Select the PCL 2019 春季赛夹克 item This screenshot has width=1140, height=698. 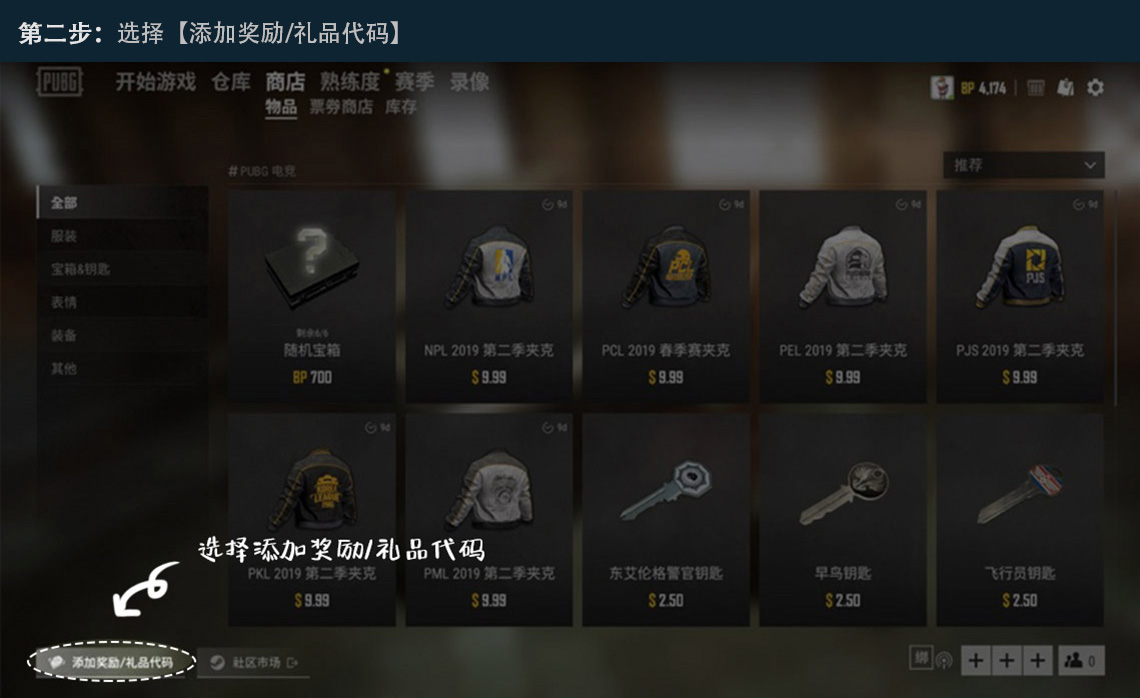[666, 297]
